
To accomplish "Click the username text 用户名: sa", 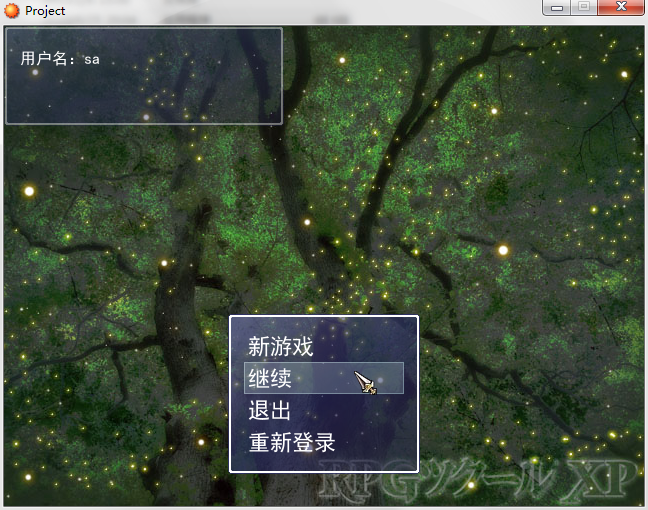I will (60, 59).
